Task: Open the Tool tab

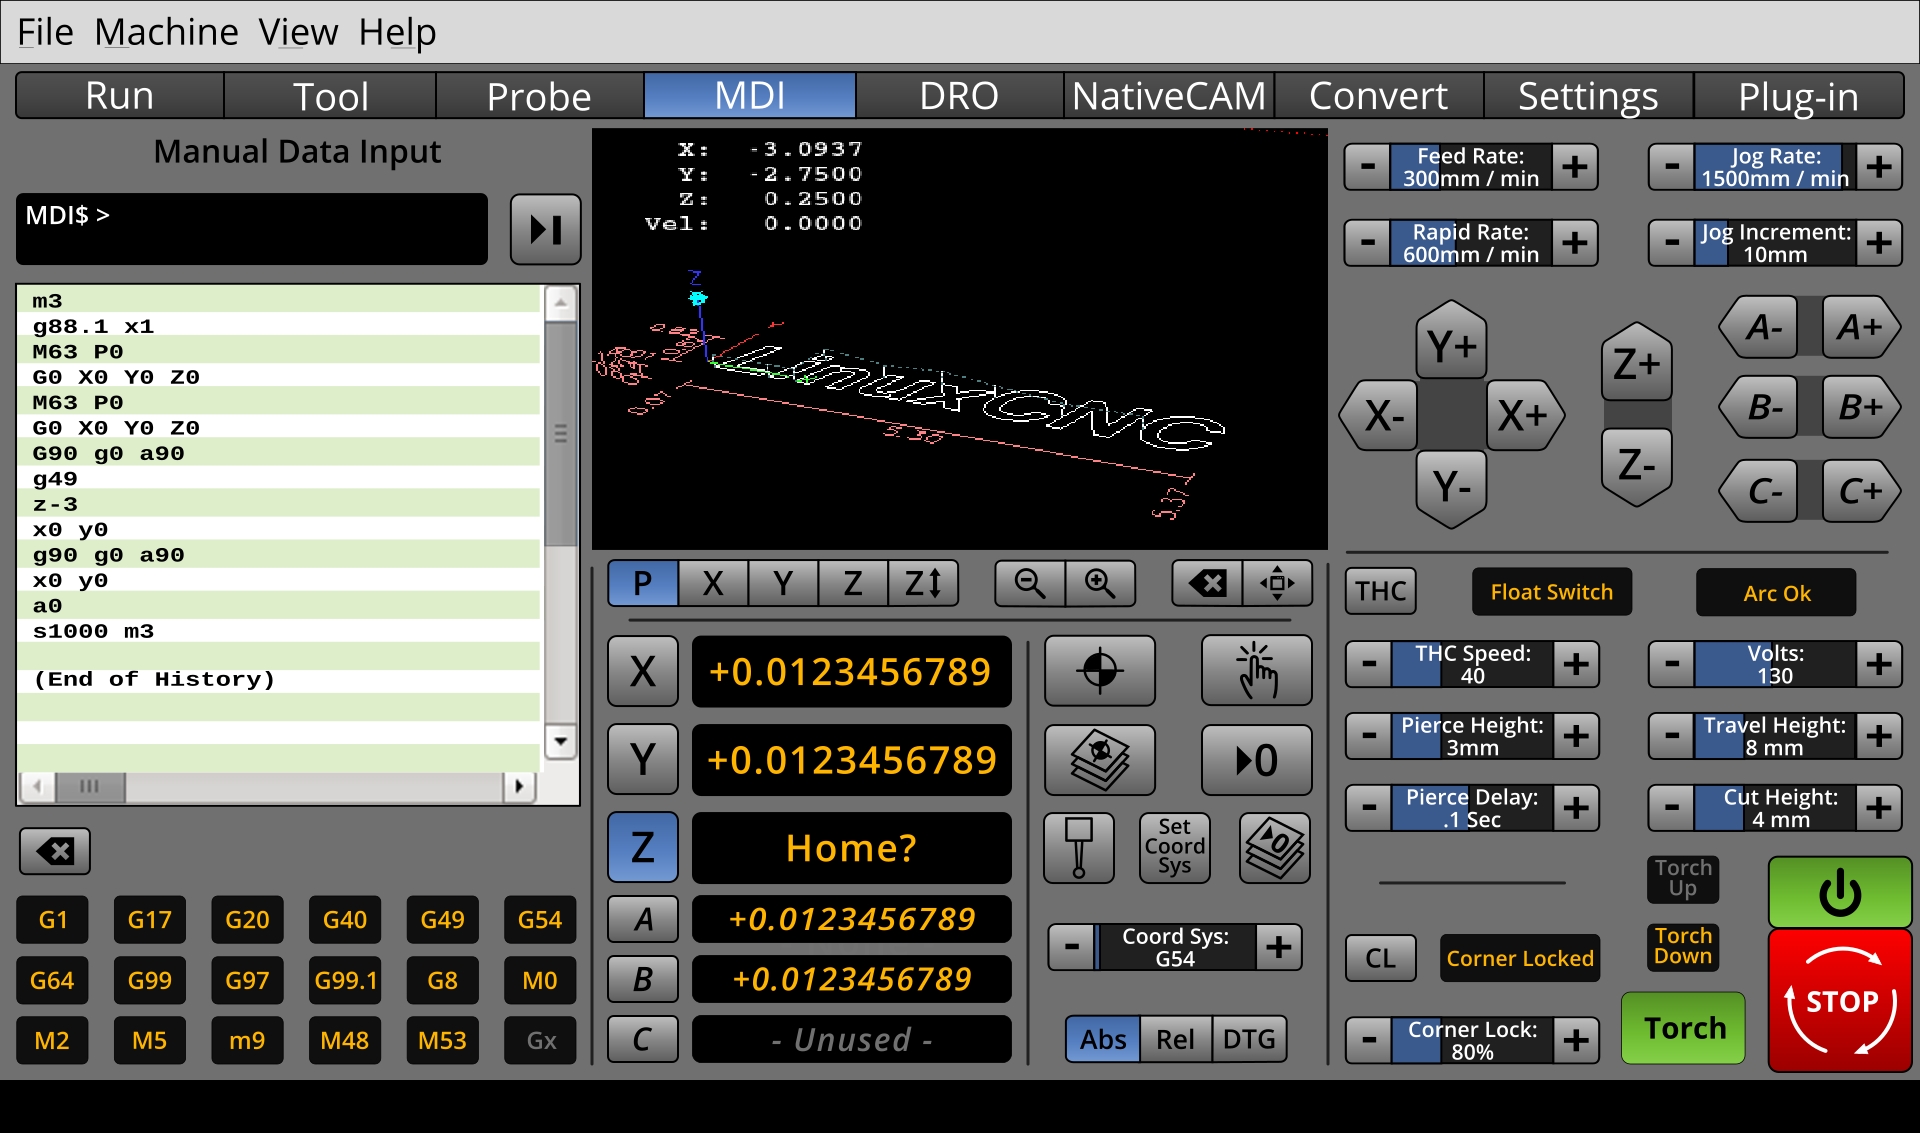Action: [x=330, y=96]
